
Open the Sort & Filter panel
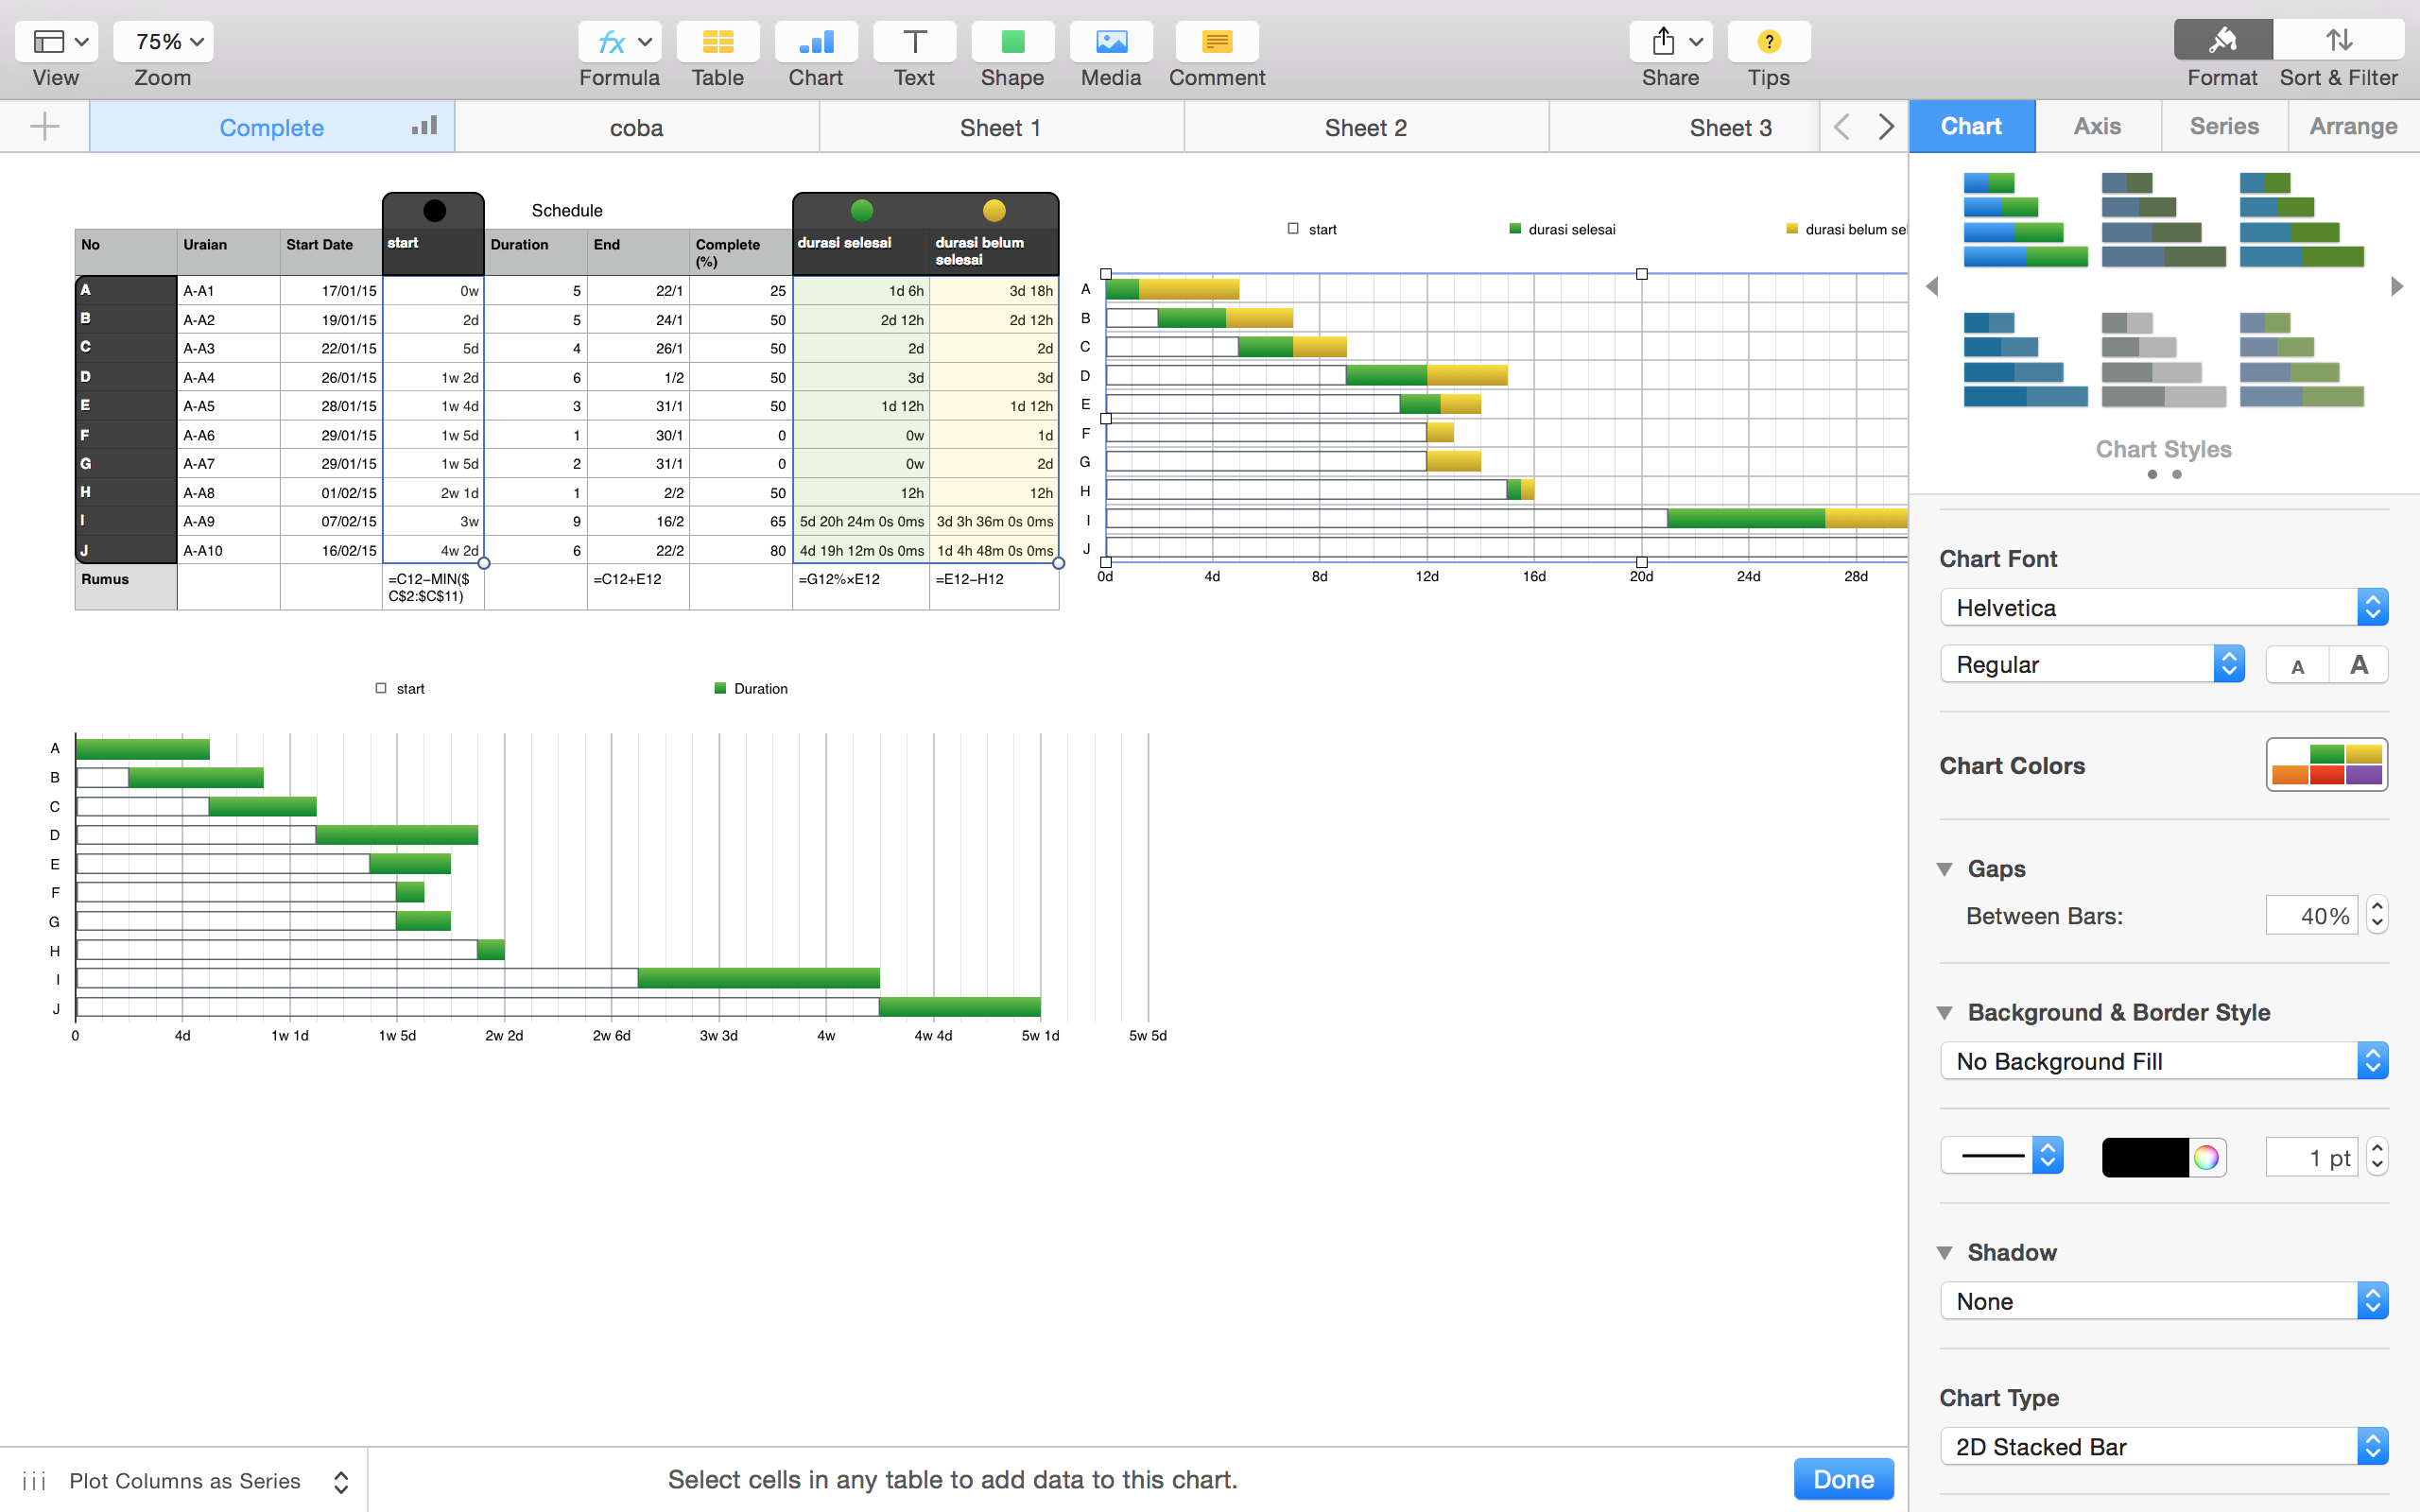2338,40
